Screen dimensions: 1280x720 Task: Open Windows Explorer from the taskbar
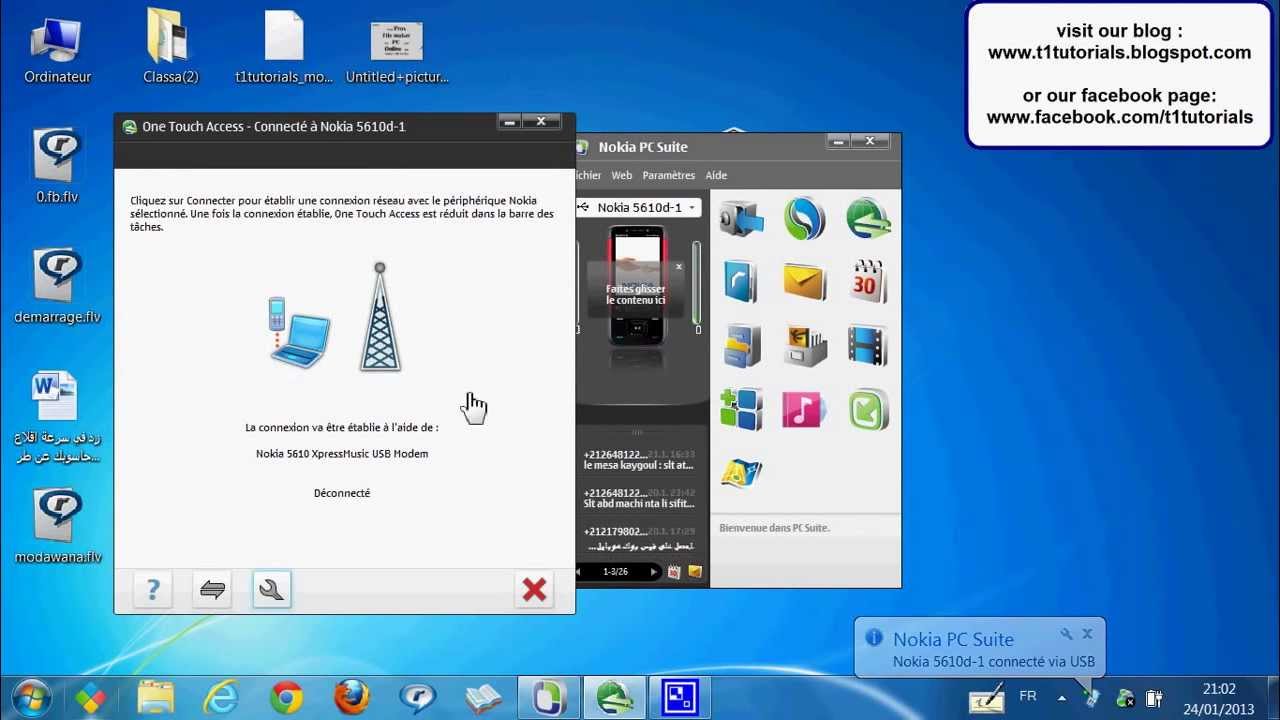pyautogui.click(x=155, y=697)
